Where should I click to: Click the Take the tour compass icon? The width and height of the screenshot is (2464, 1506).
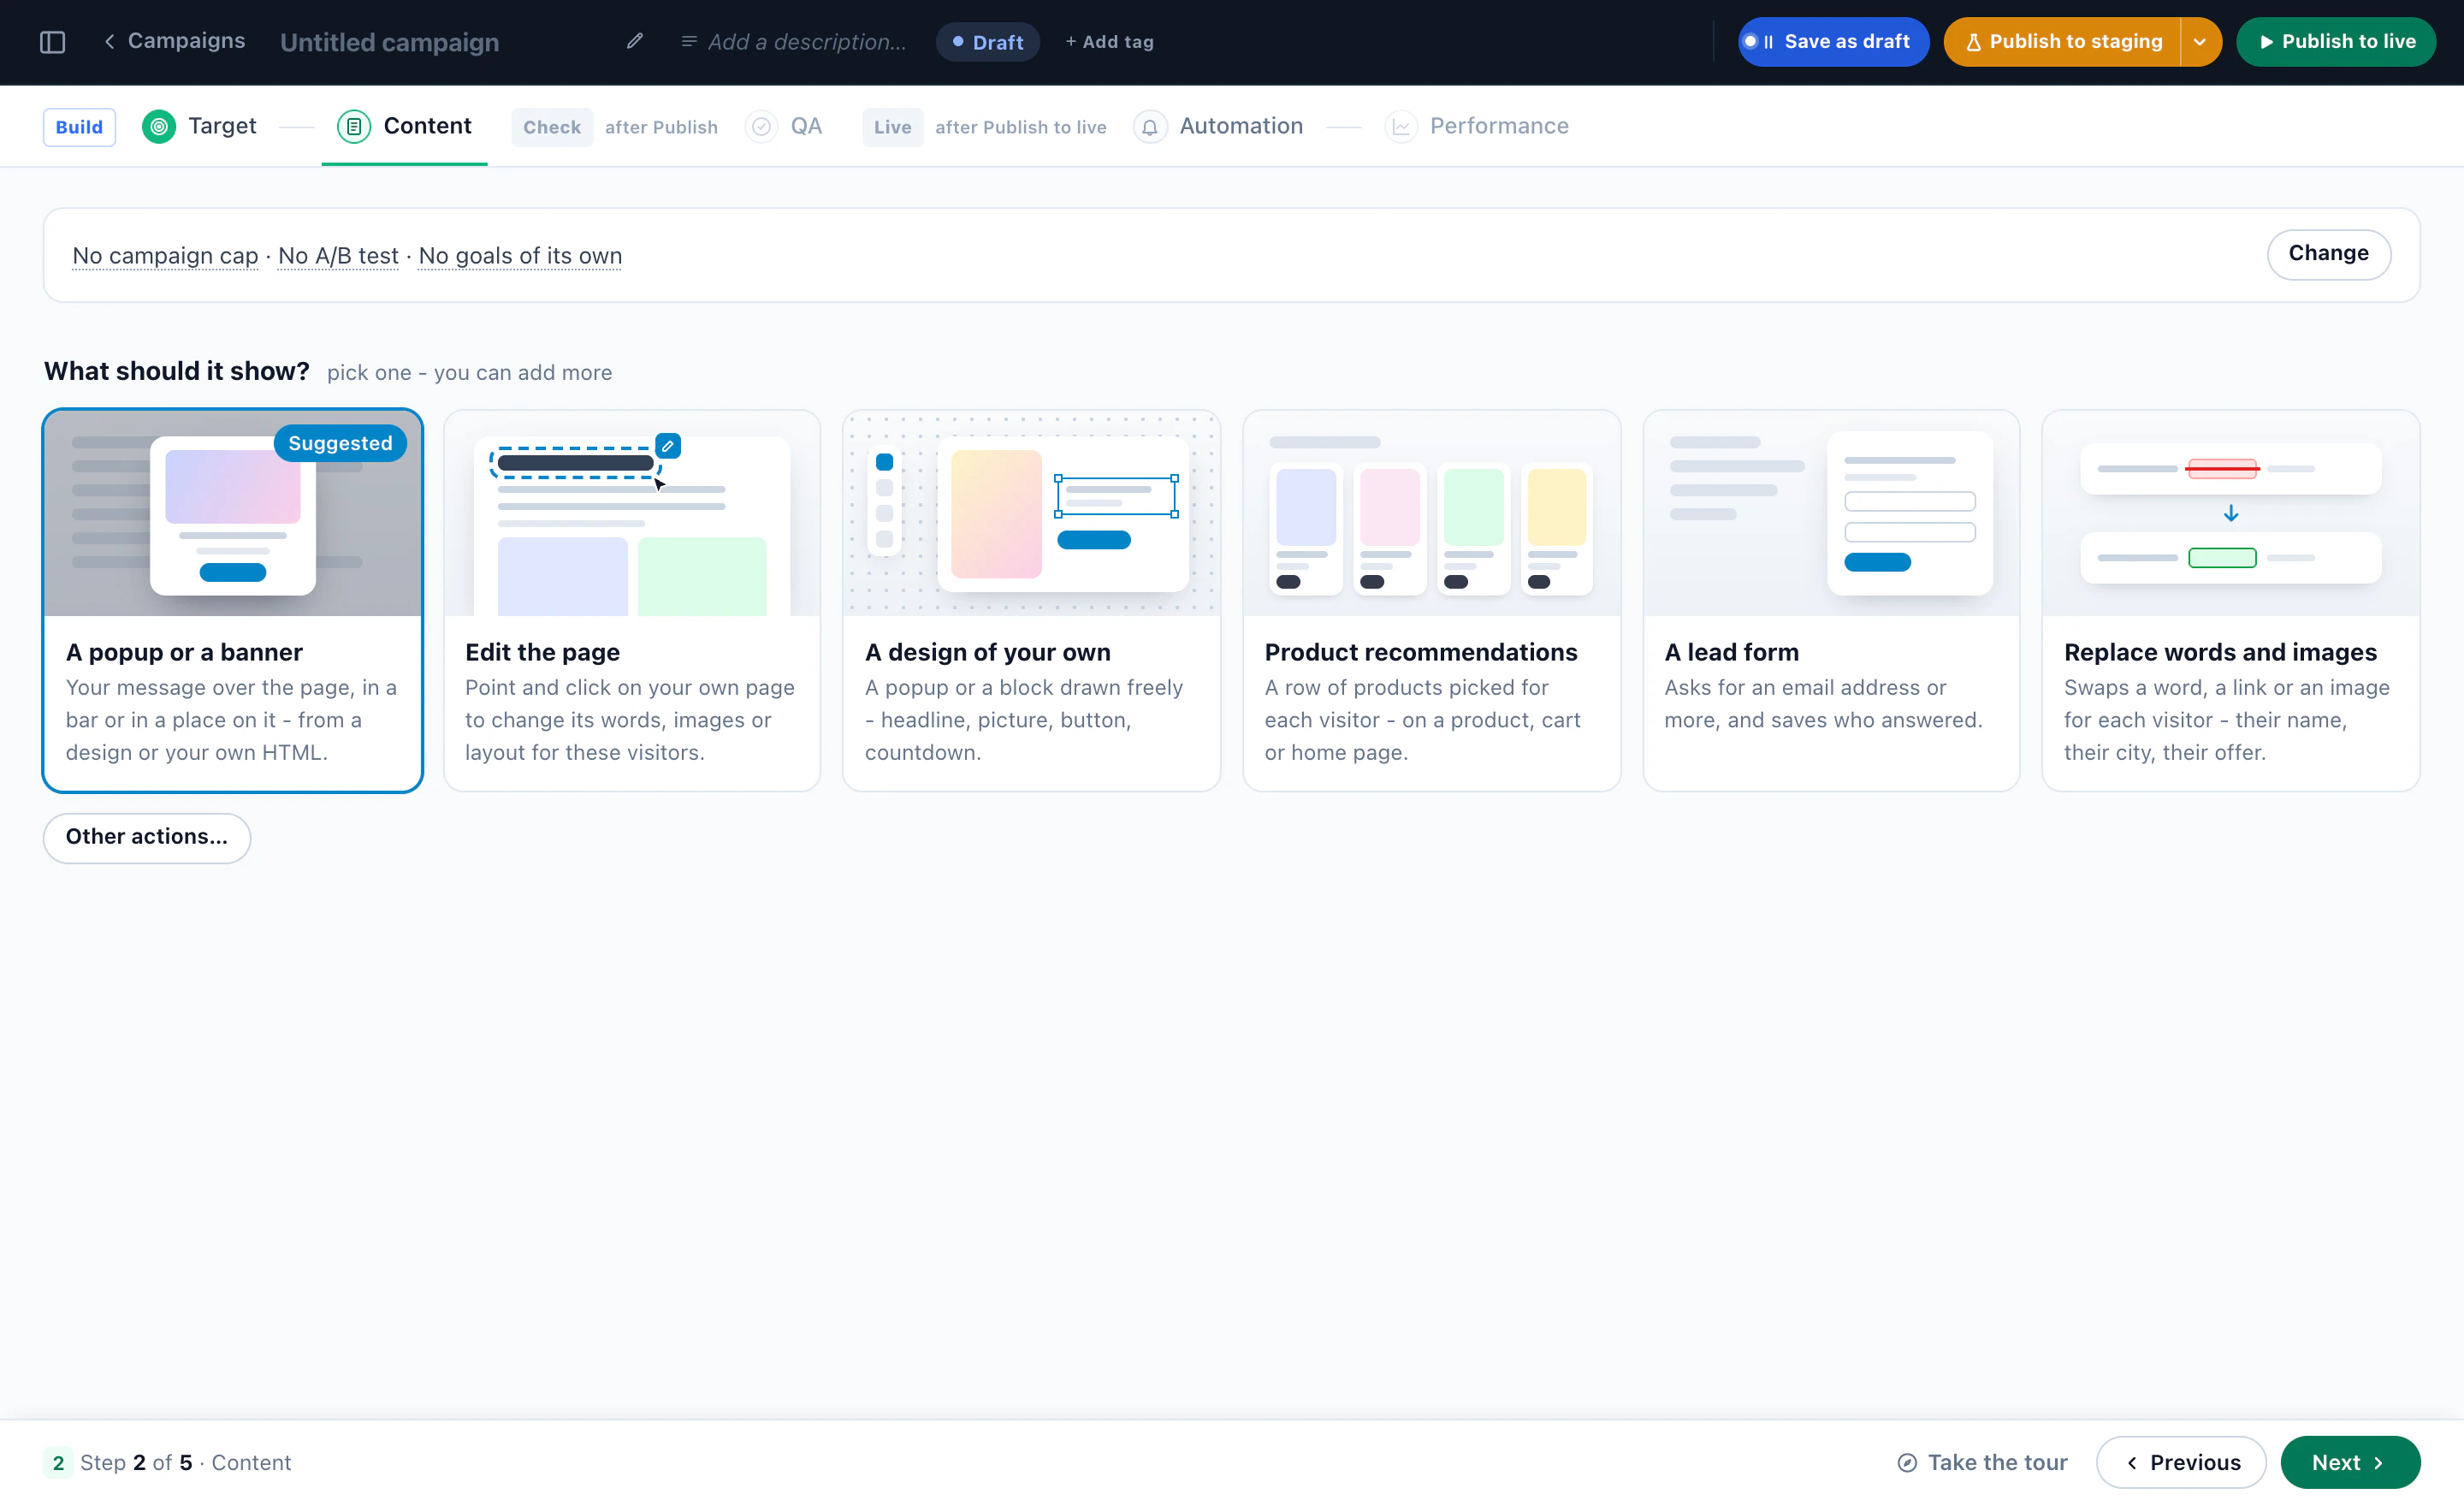point(1906,1462)
